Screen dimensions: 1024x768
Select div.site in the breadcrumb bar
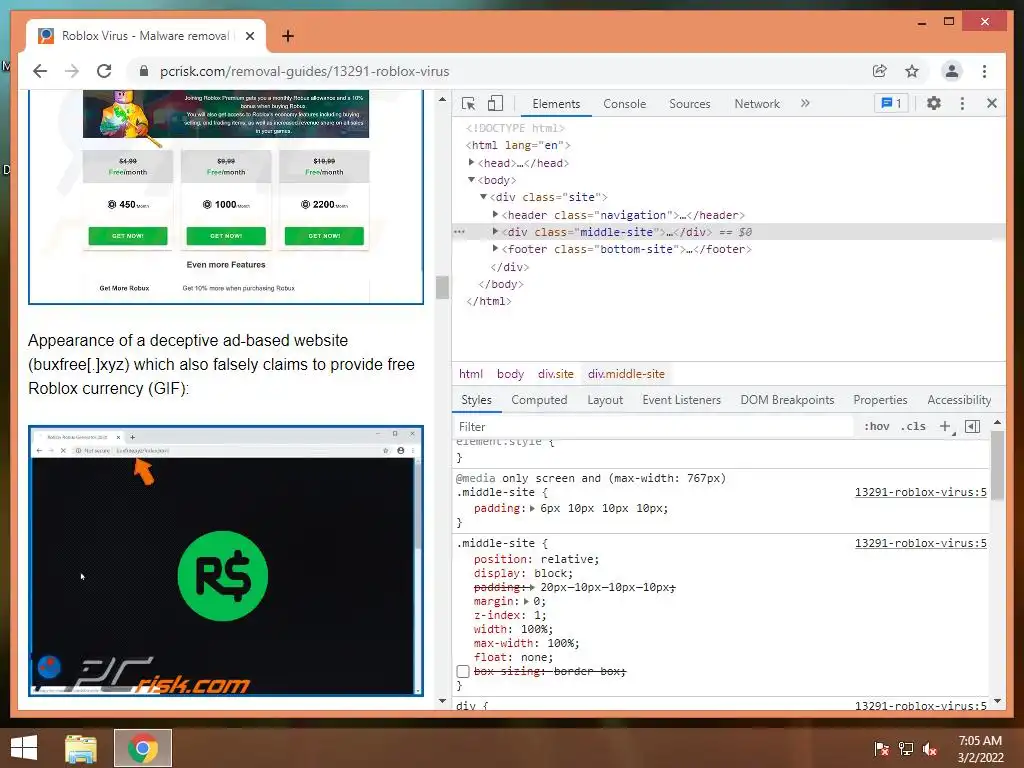[x=556, y=374]
